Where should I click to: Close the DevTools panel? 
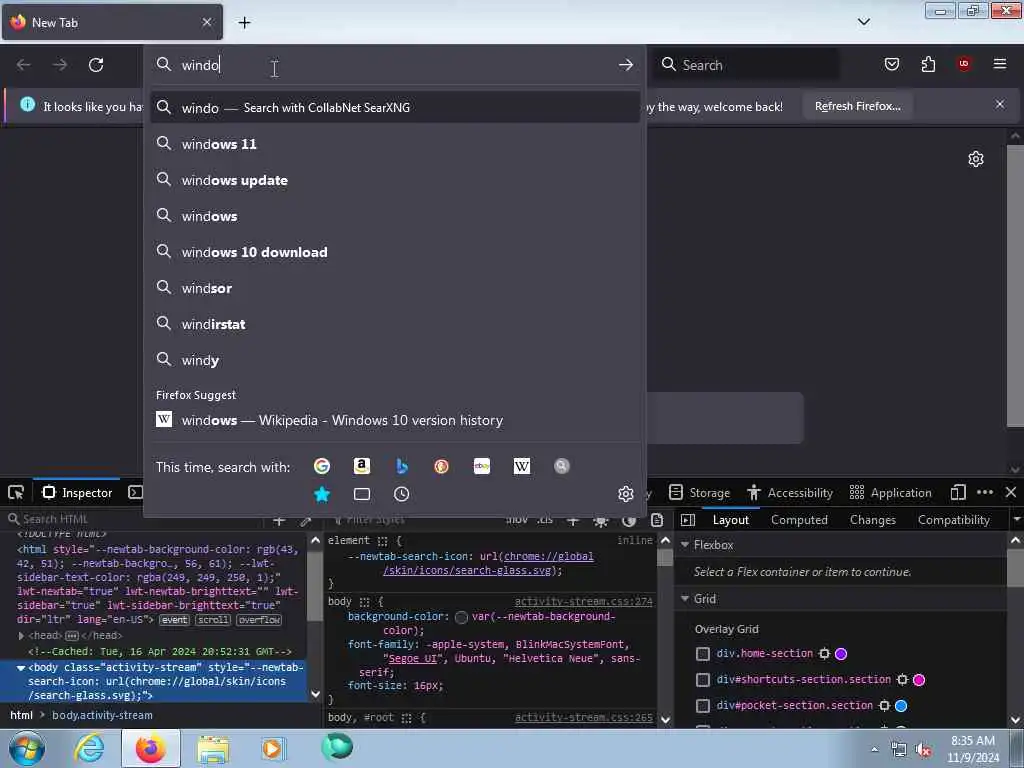click(1011, 492)
